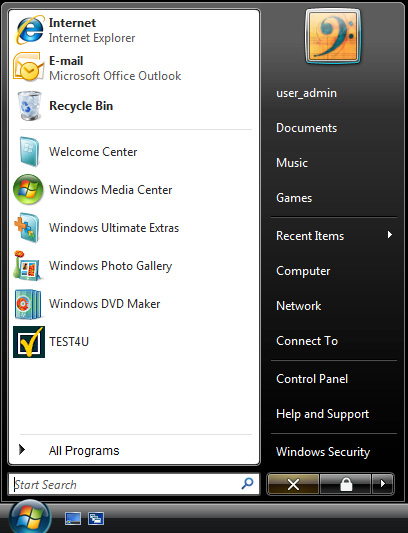
Task: Open Control Panel
Action: pyautogui.click(x=312, y=379)
